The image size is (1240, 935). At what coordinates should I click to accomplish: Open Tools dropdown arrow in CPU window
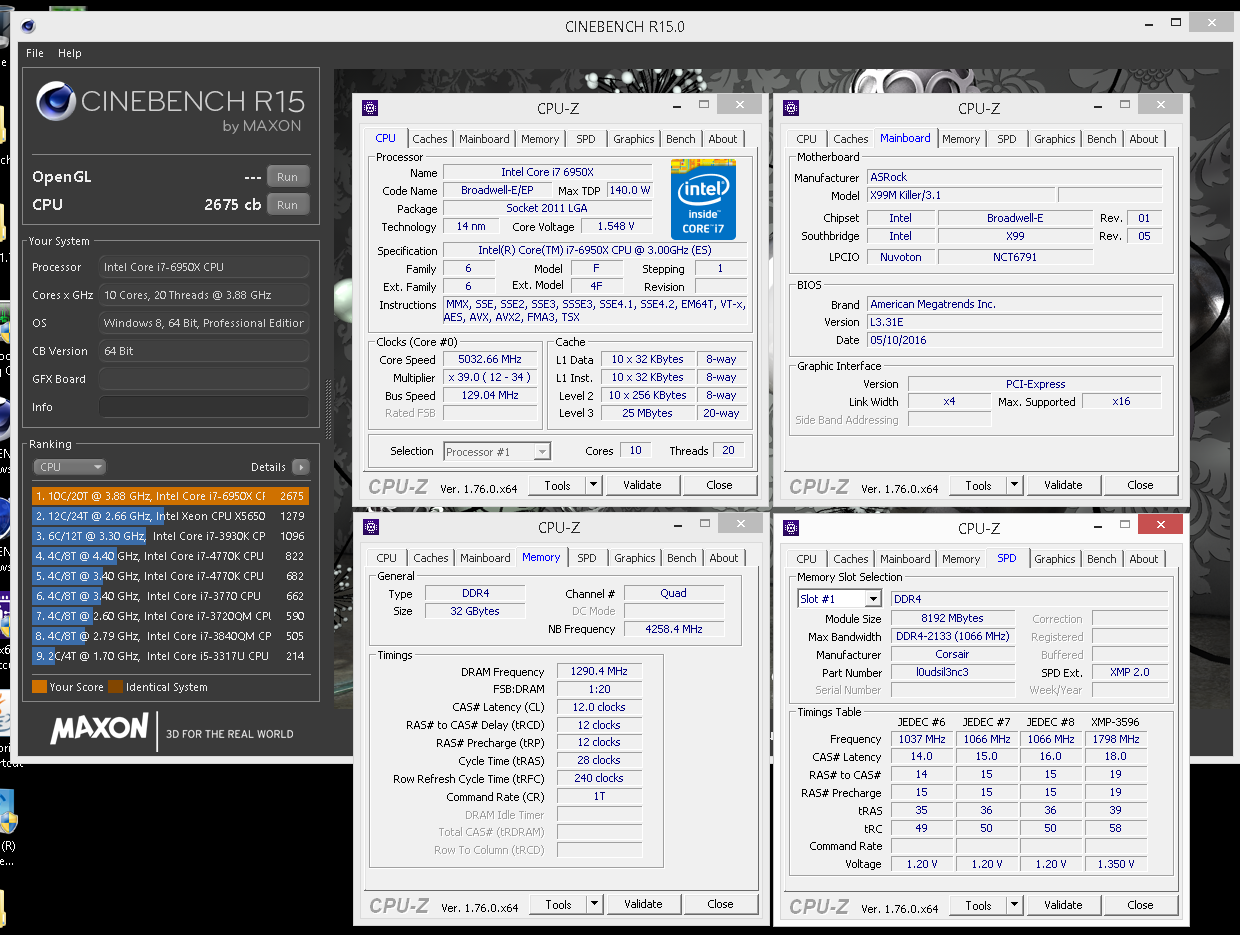(x=593, y=486)
